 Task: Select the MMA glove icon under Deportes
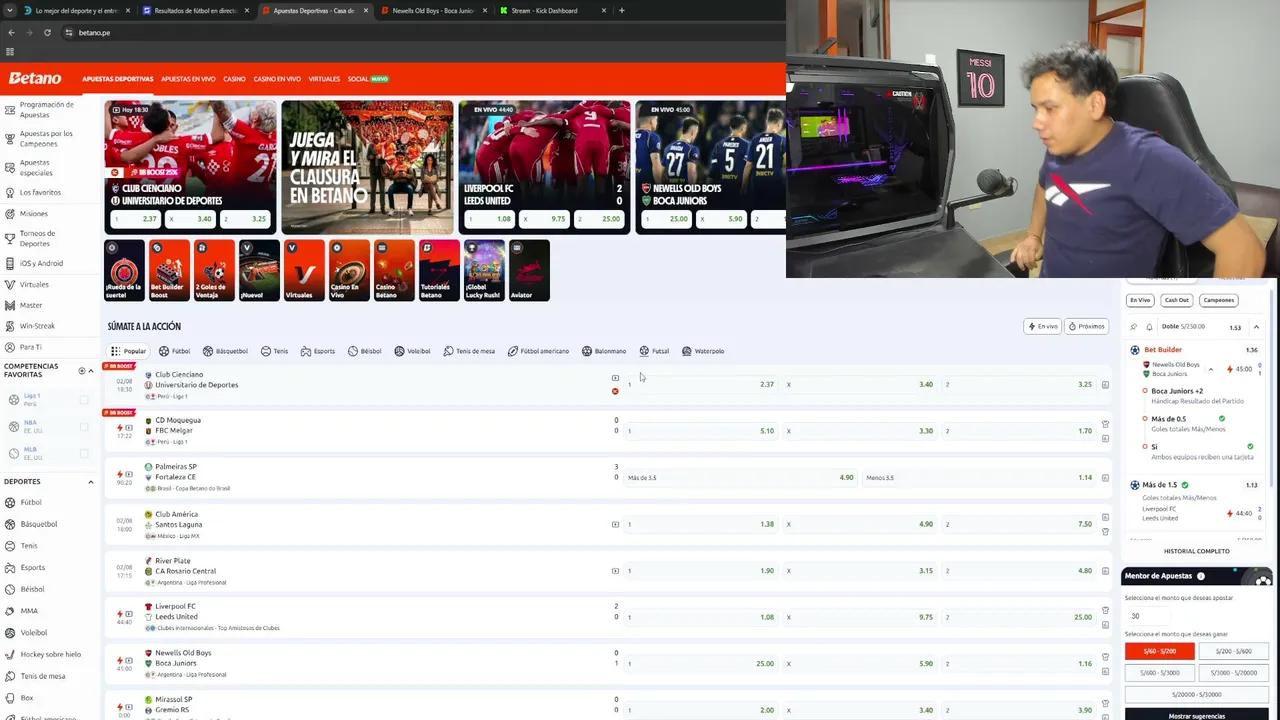[9, 611]
